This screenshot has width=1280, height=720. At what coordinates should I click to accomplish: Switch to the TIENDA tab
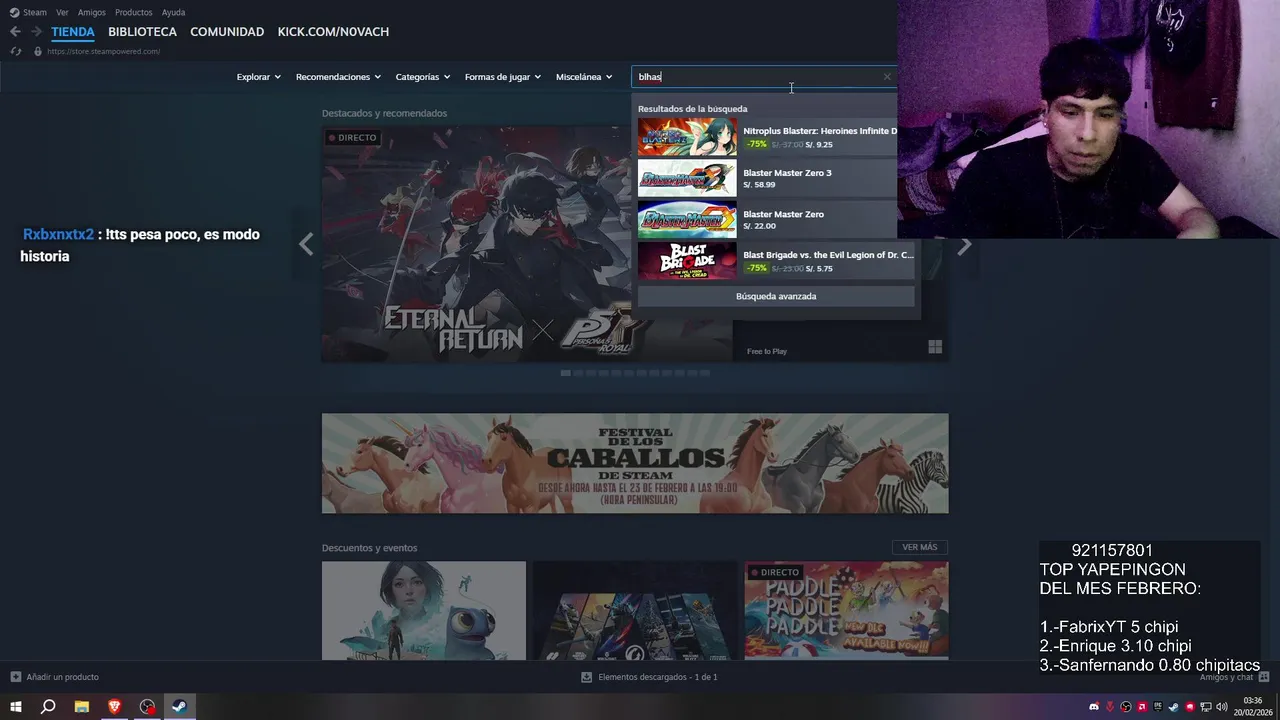73,32
